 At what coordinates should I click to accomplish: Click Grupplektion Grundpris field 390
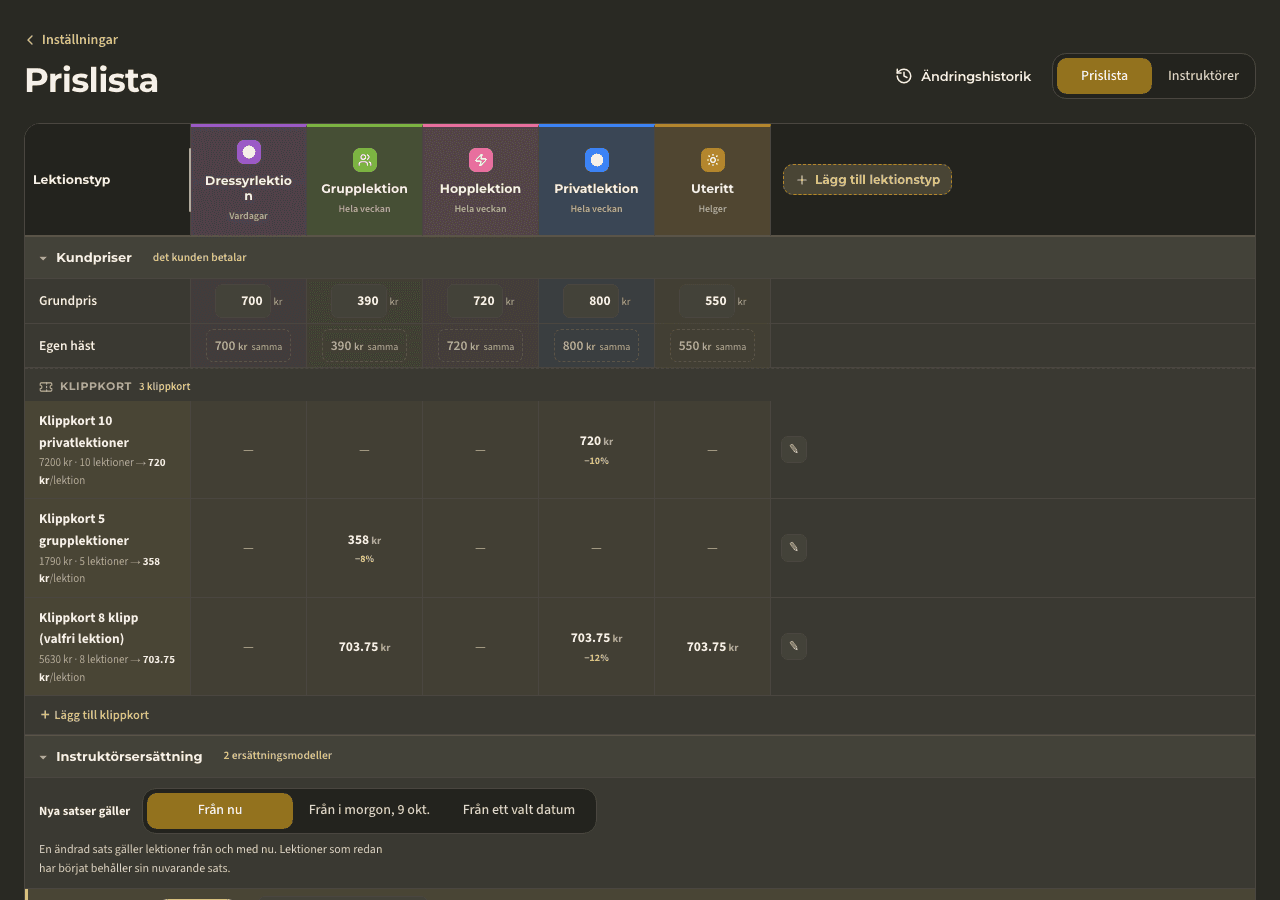point(359,301)
